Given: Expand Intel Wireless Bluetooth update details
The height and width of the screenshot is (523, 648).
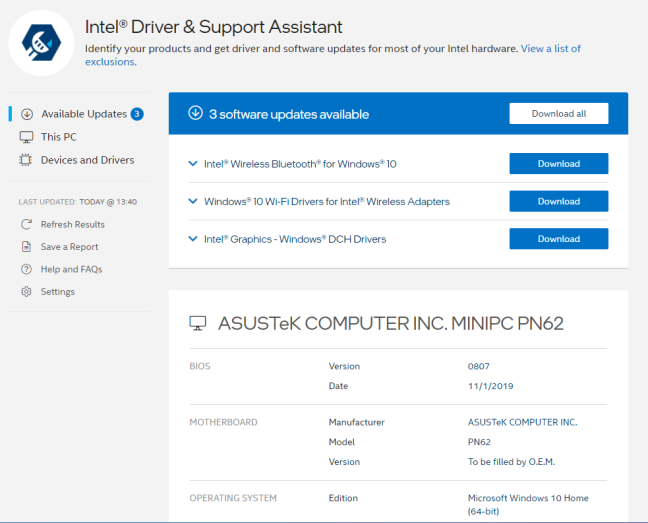Looking at the screenshot, I should point(193,164).
